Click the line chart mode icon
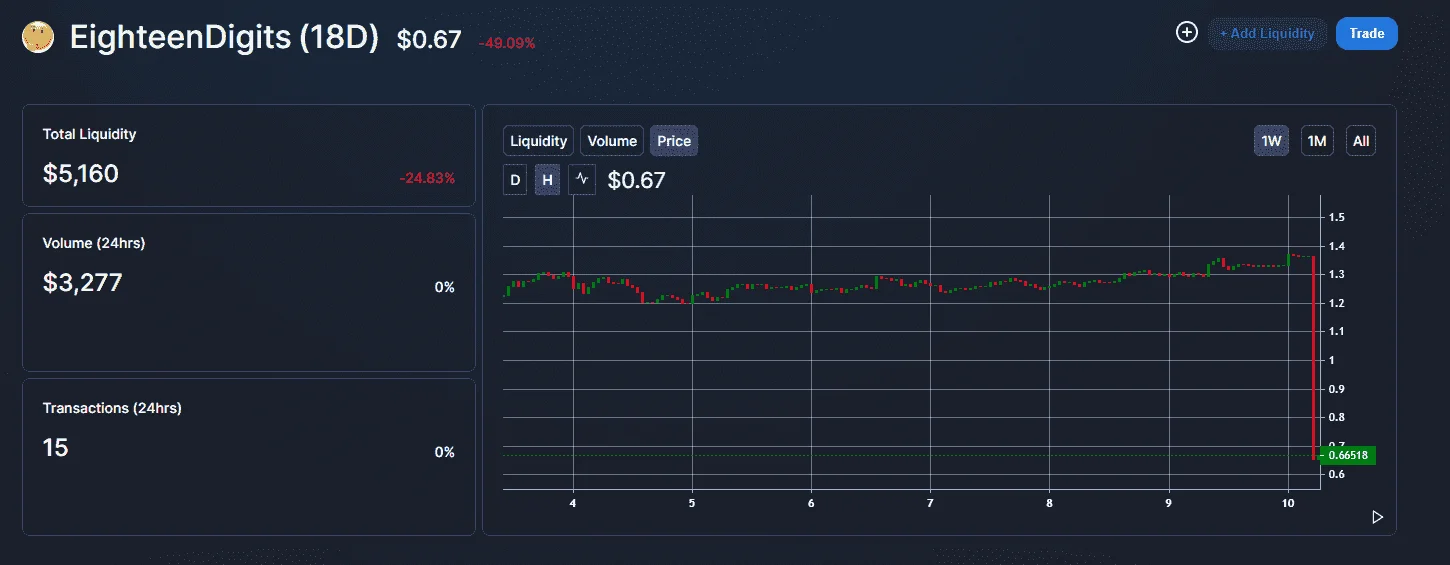 (x=582, y=180)
